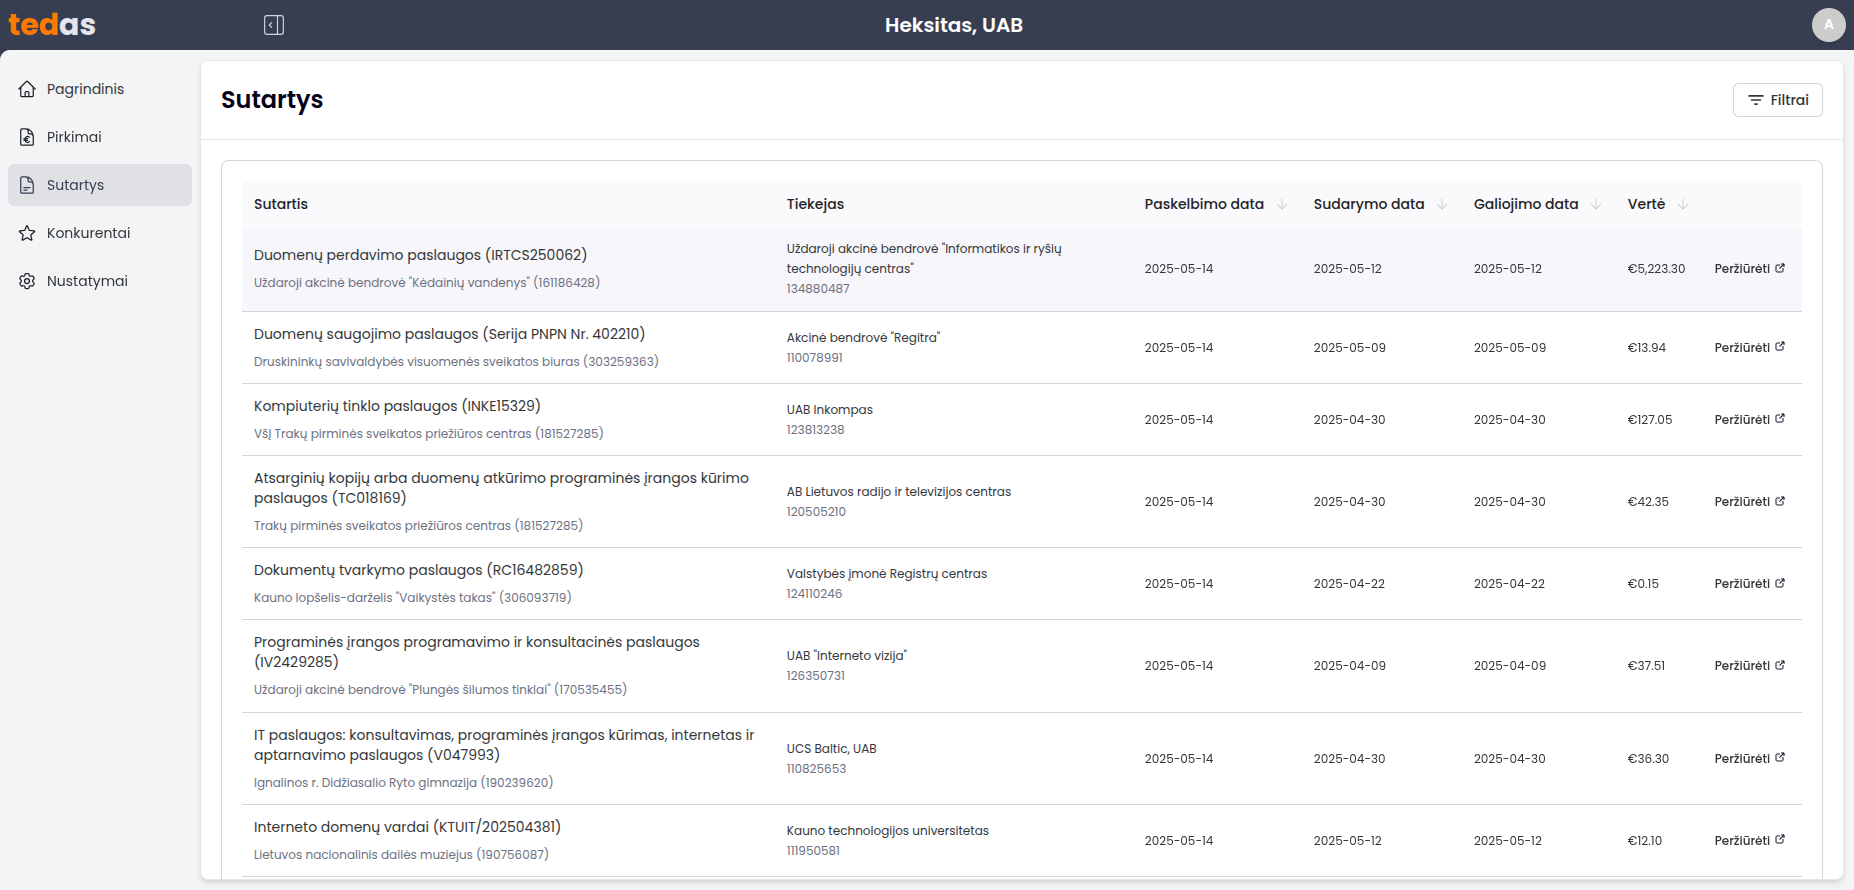Click external link icon for Interneto vizija row

click(1780, 665)
